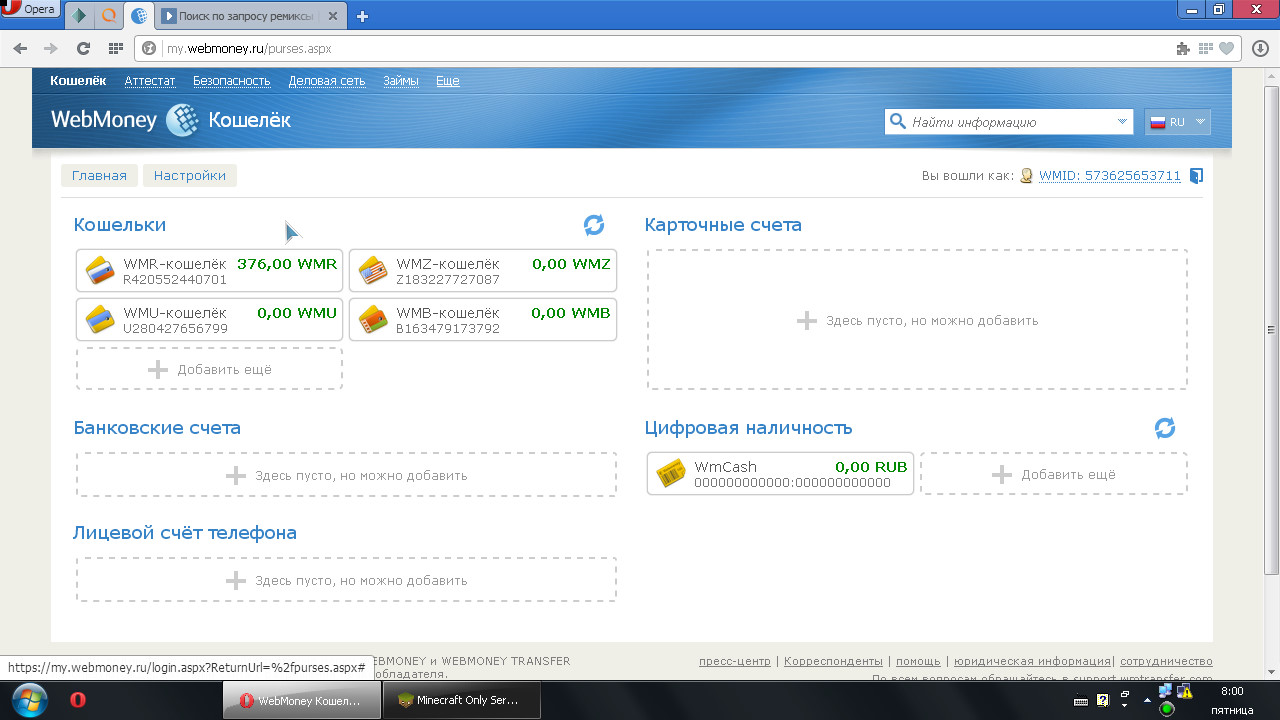The image size is (1280, 720).
Task: Close the 'Поиск по запросу ремиксы' tab
Action: coord(331,17)
